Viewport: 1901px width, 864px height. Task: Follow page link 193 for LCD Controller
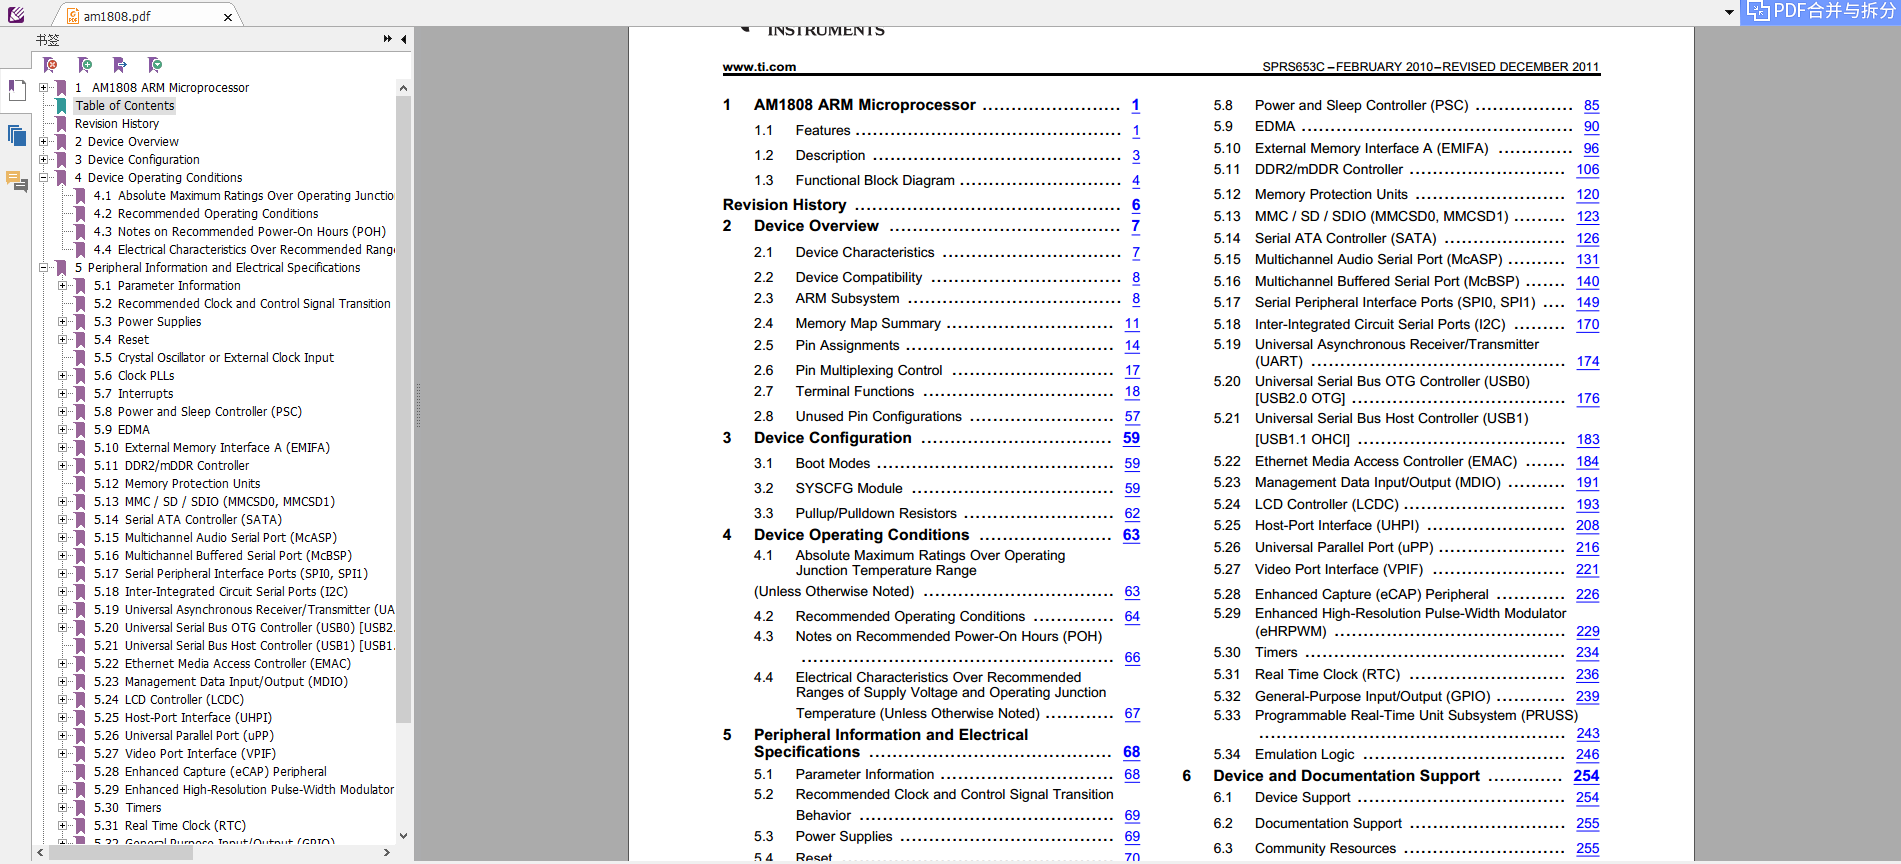coord(1588,505)
